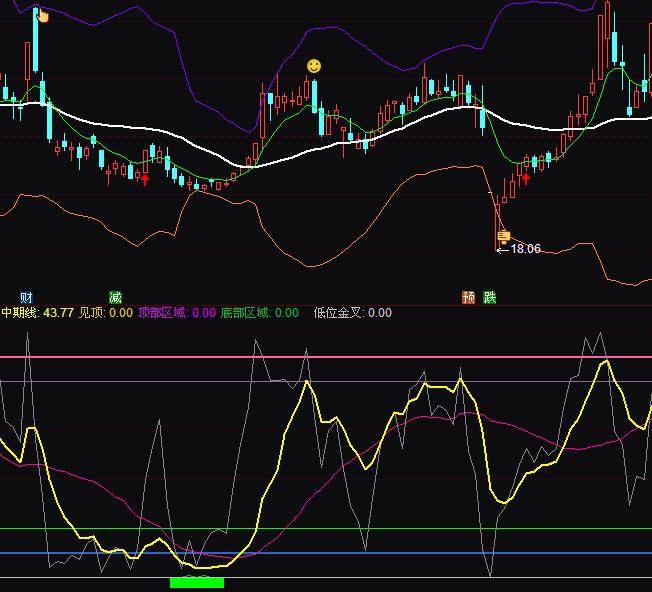Click the orange pointing hand marker
Viewport: 652px width, 592px height.
tap(42, 15)
